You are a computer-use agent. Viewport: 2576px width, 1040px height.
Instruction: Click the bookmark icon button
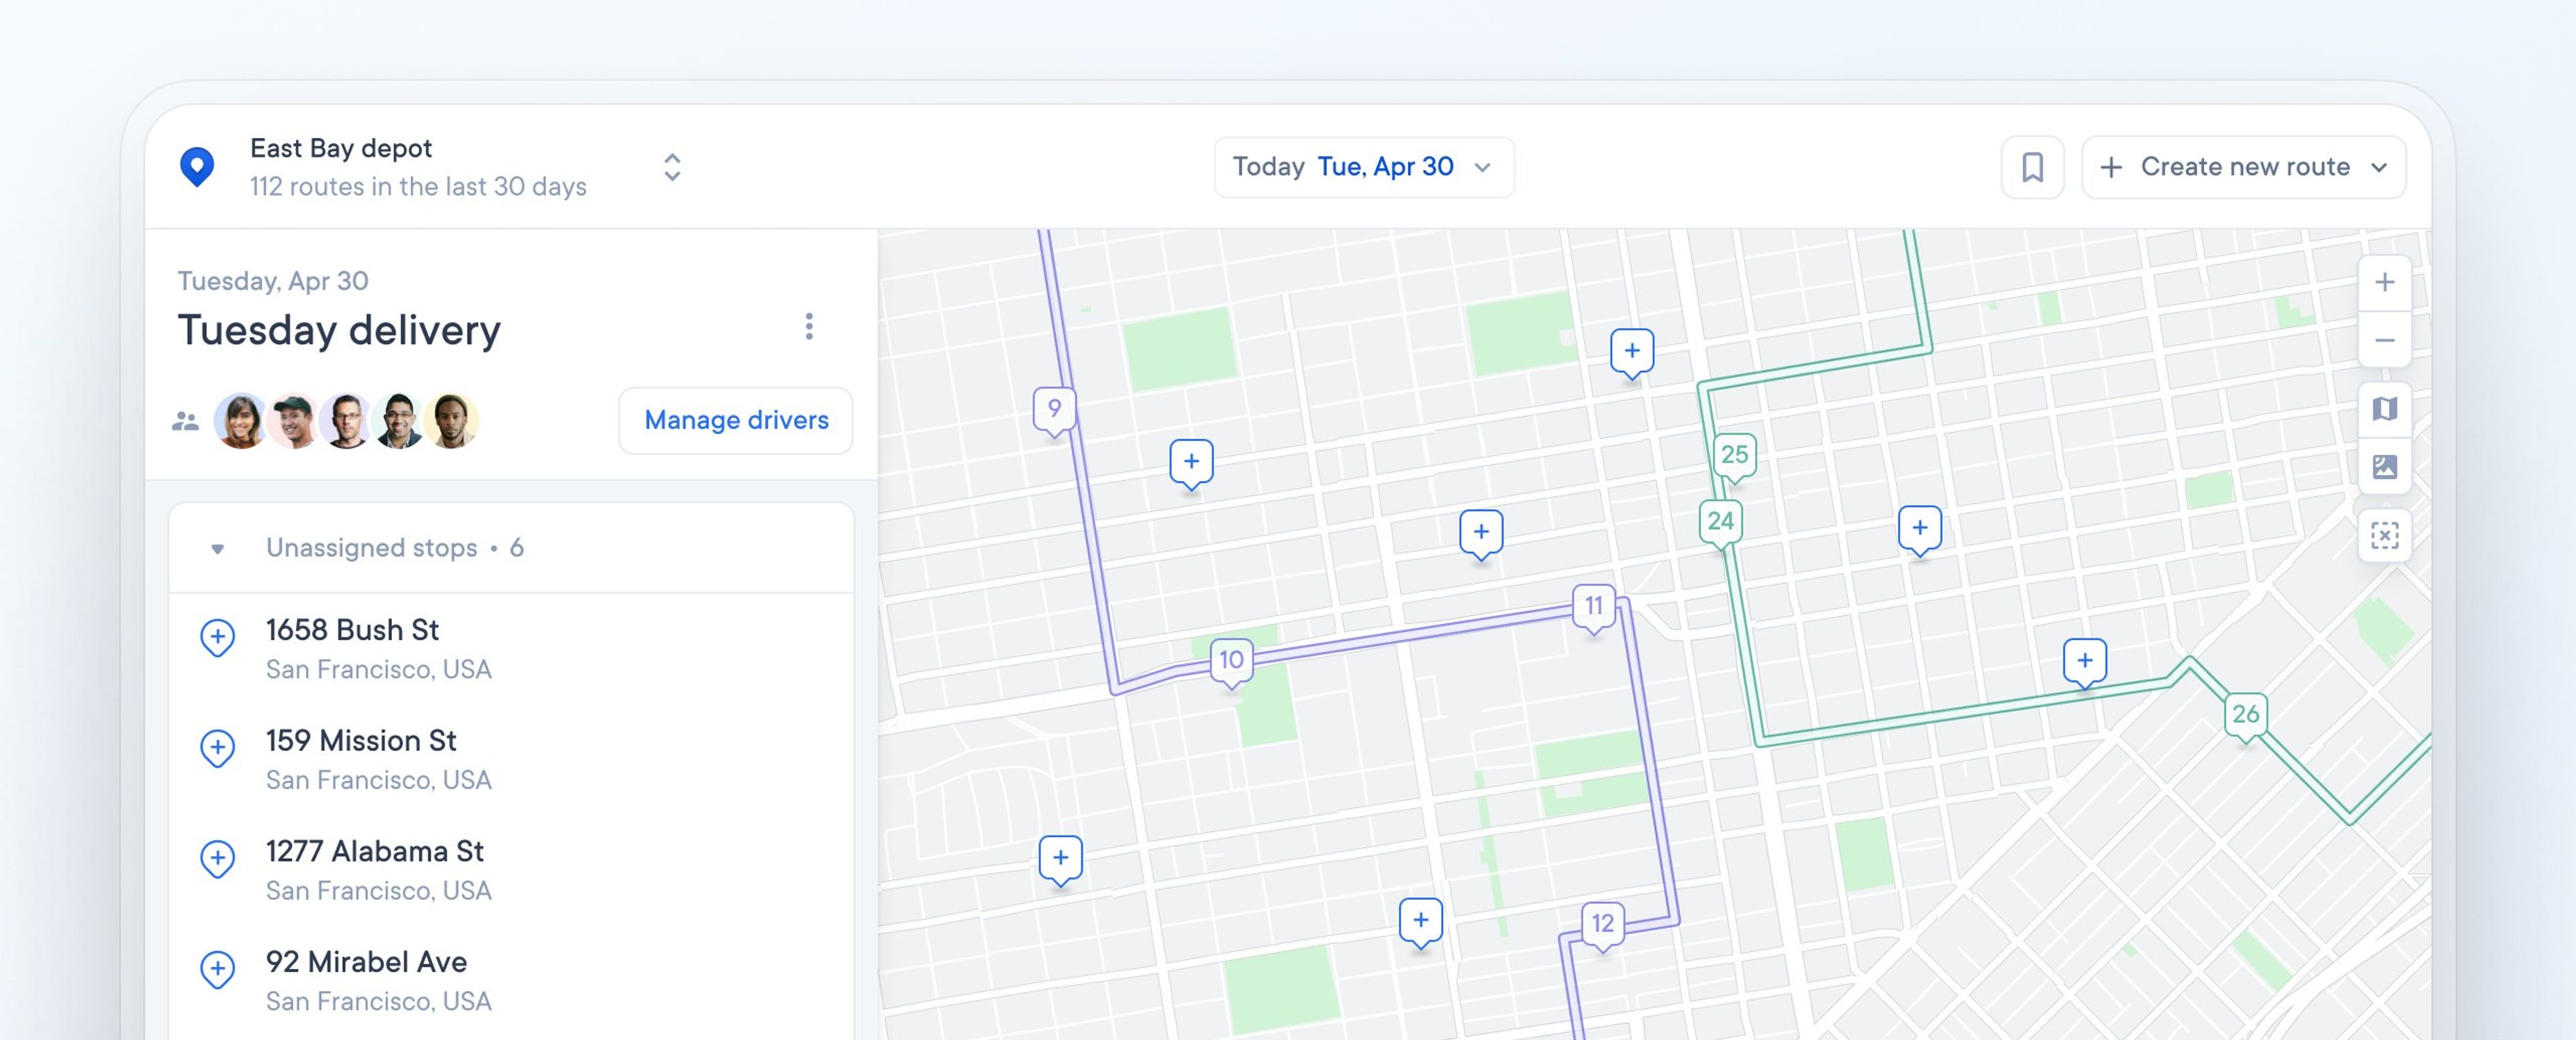[x=2032, y=167]
